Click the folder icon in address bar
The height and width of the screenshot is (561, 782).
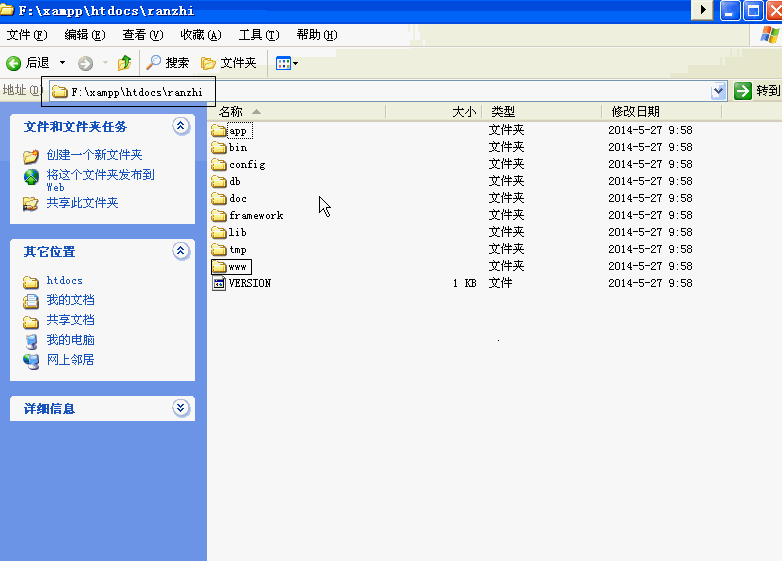pyautogui.click(x=60, y=92)
